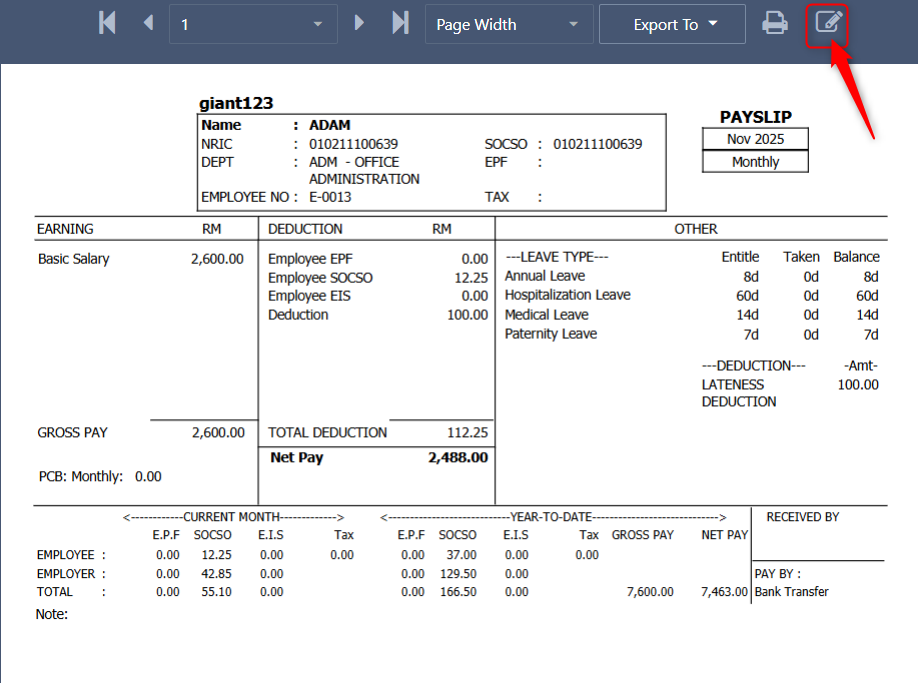Select Medical Leave row label

pos(546,315)
